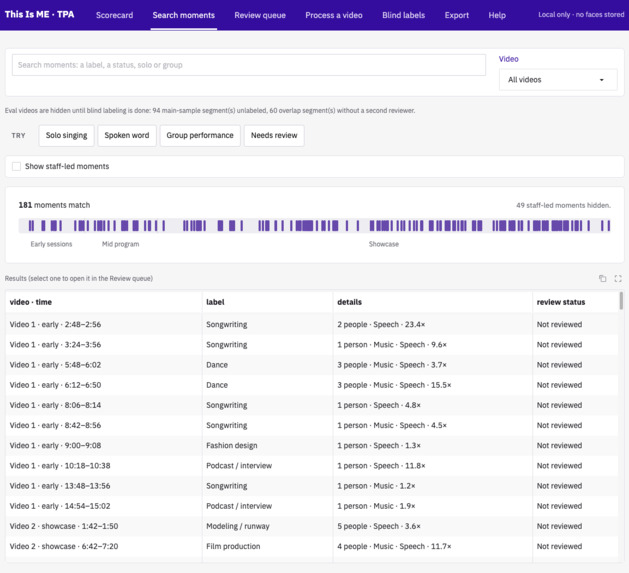
Task: Select row Video 1 · early · 14:54–15:02
Action: coord(312,506)
